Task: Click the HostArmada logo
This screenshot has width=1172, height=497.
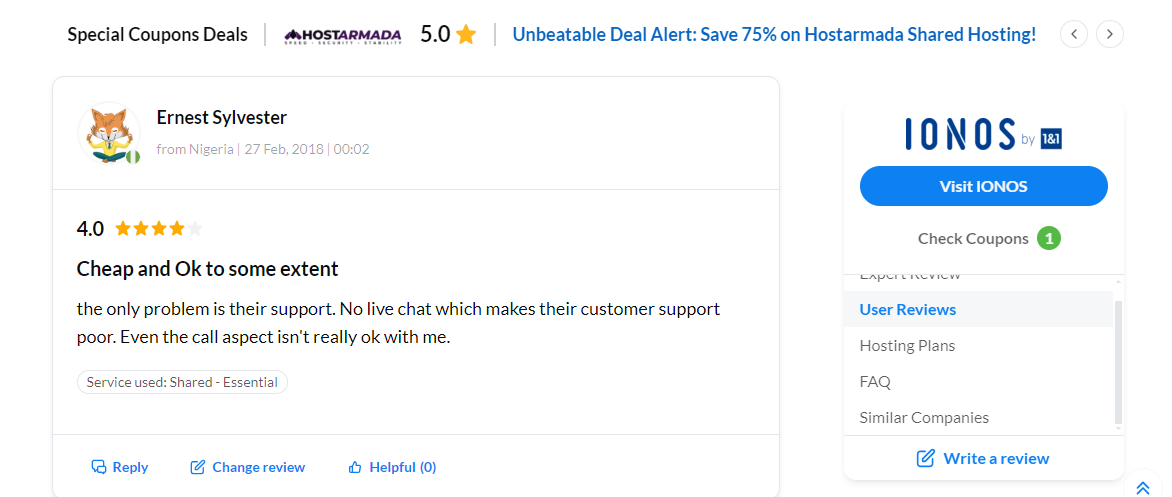Action: click(x=343, y=35)
